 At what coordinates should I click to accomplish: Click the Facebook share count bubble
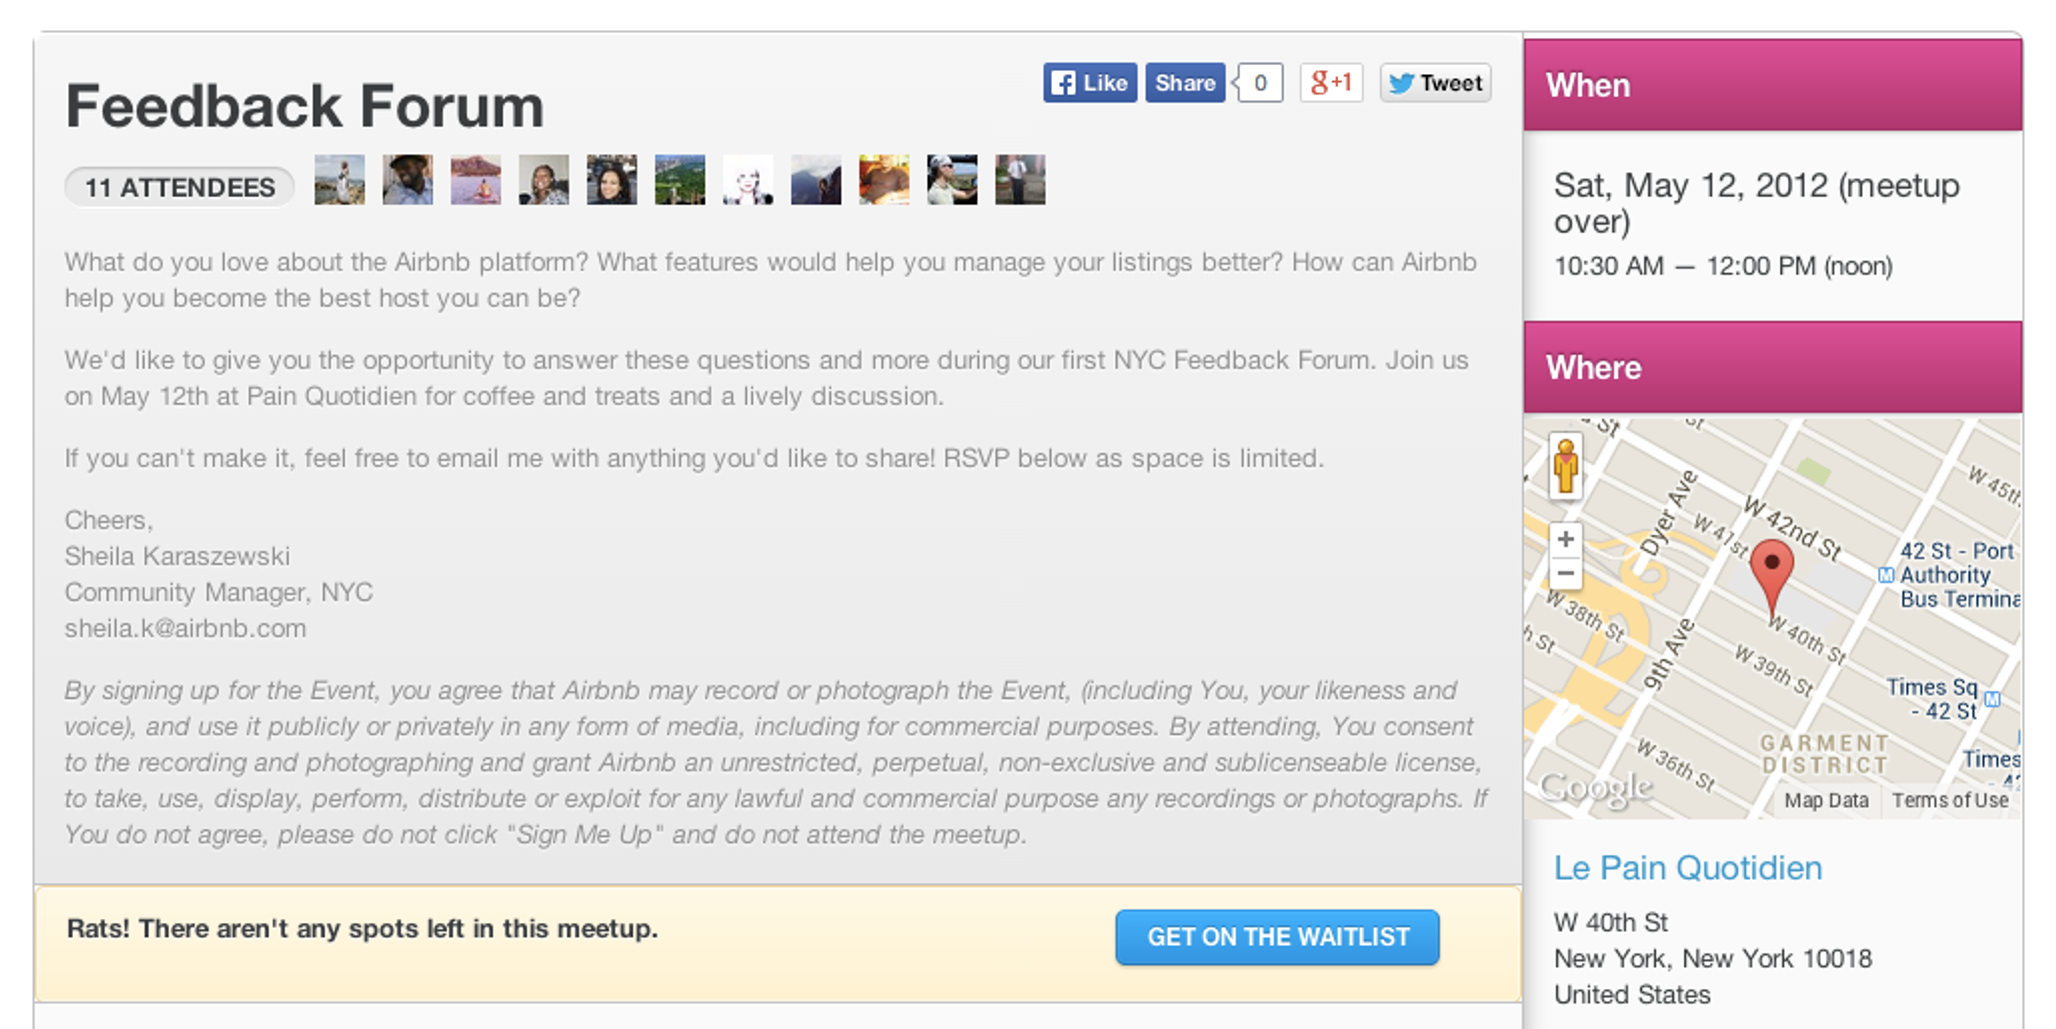1260,83
